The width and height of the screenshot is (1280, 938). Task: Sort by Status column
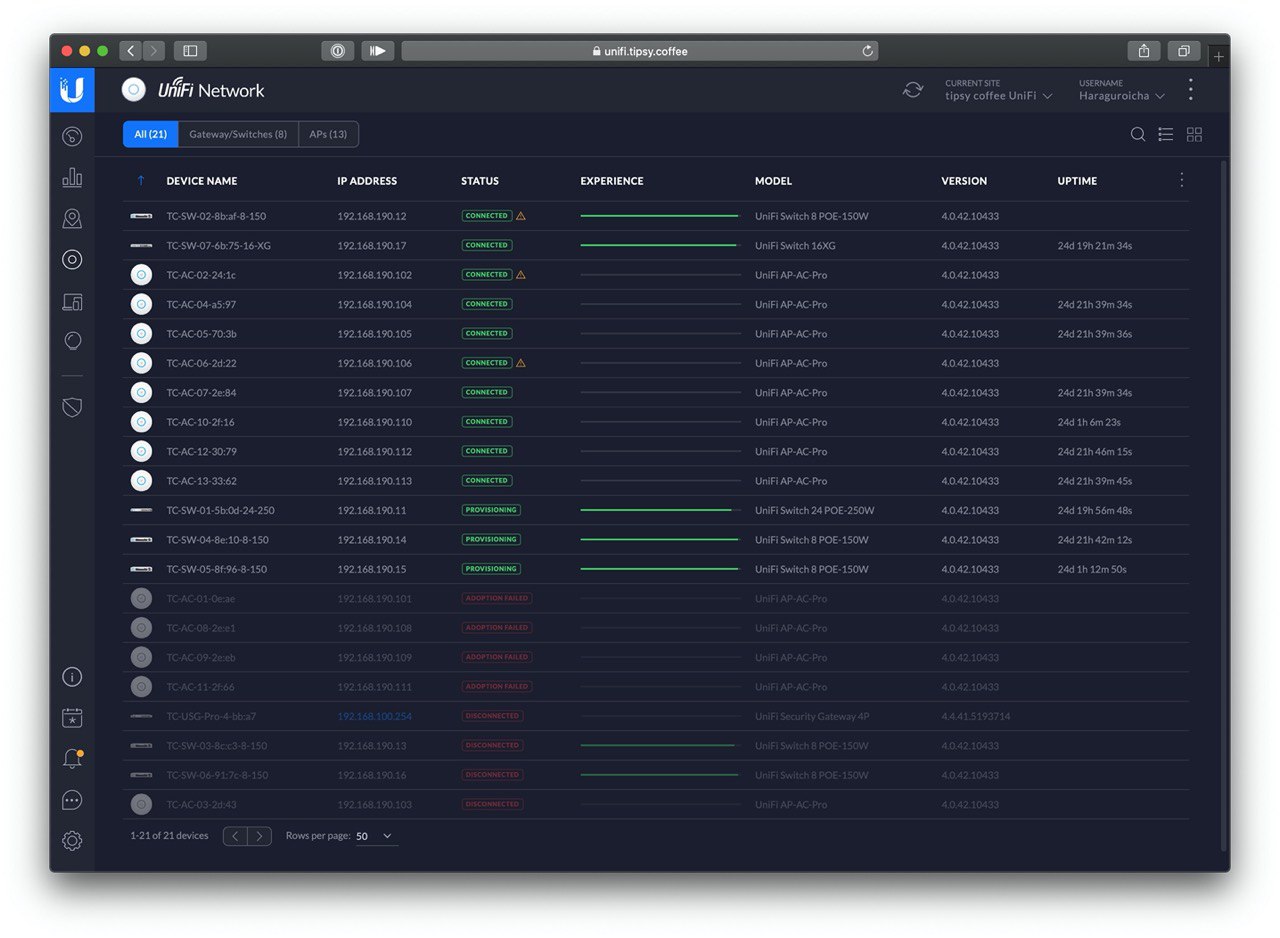coord(480,181)
